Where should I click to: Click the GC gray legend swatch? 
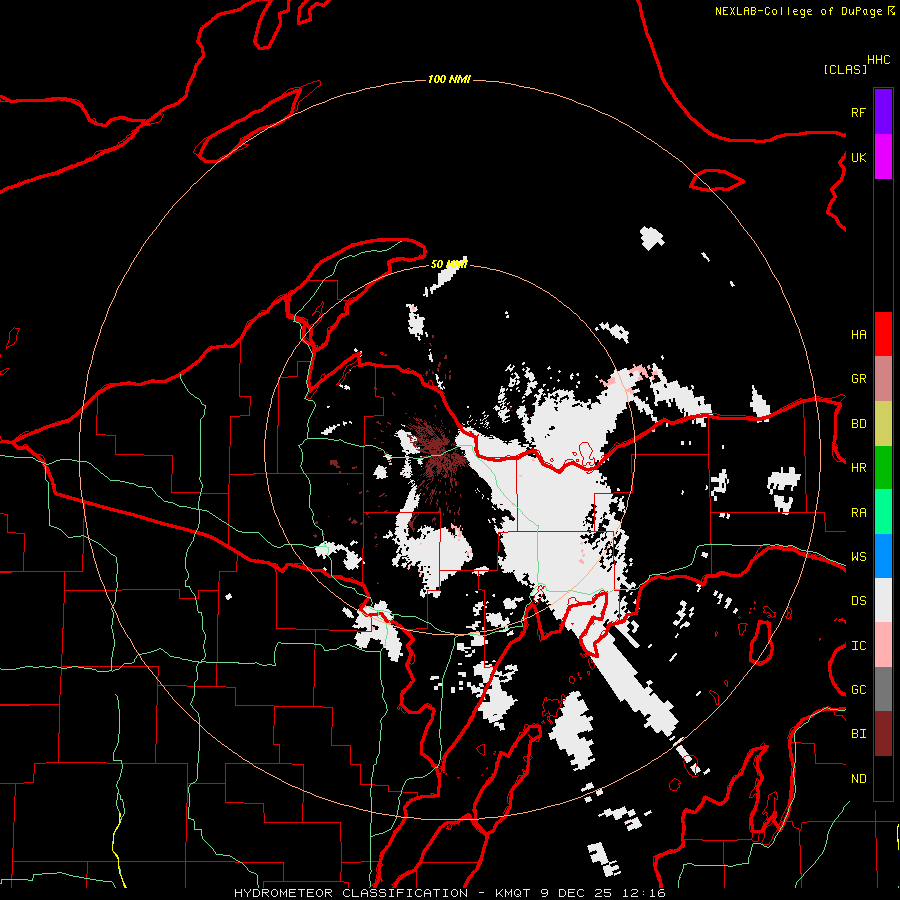coord(883,689)
